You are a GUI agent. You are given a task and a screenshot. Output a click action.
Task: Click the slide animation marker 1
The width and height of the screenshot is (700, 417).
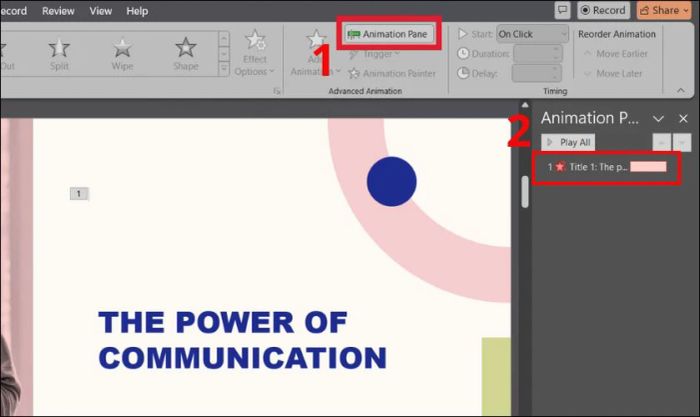click(x=79, y=193)
